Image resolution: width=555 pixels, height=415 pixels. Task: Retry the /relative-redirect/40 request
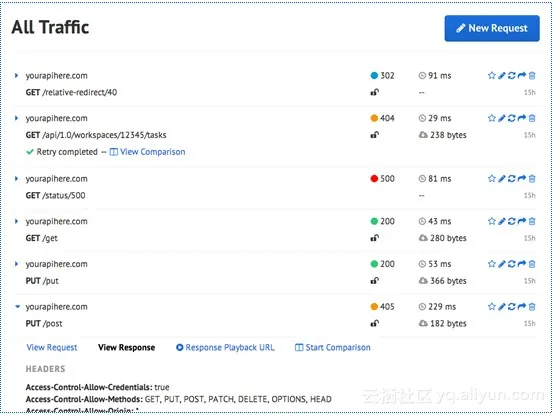click(511, 75)
